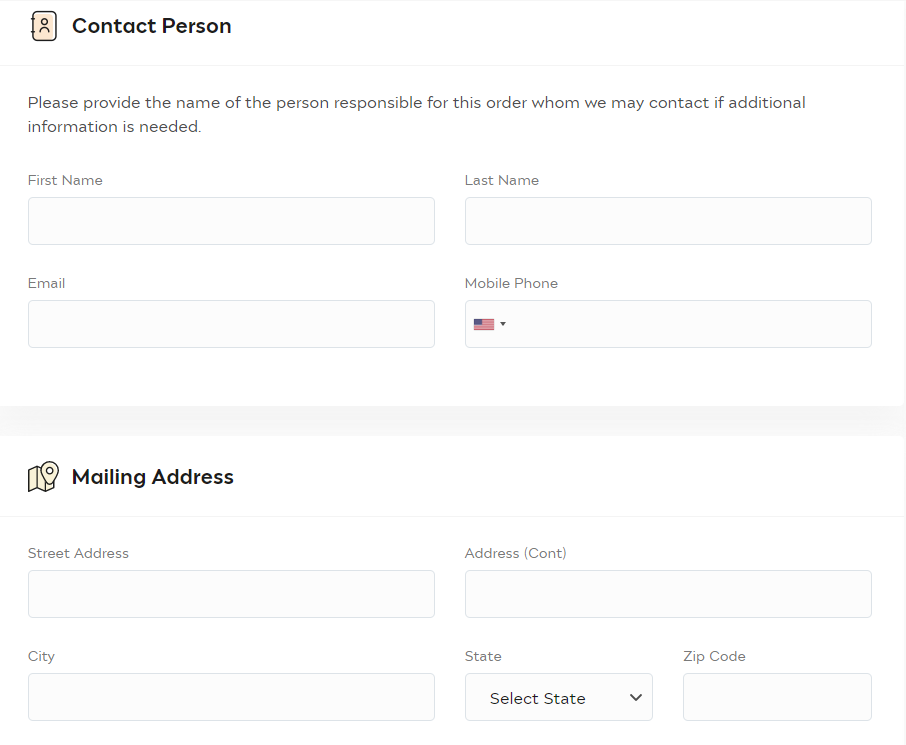The width and height of the screenshot is (906, 745).
Task: Click the Address (Cont) input field
Action: 668,594
